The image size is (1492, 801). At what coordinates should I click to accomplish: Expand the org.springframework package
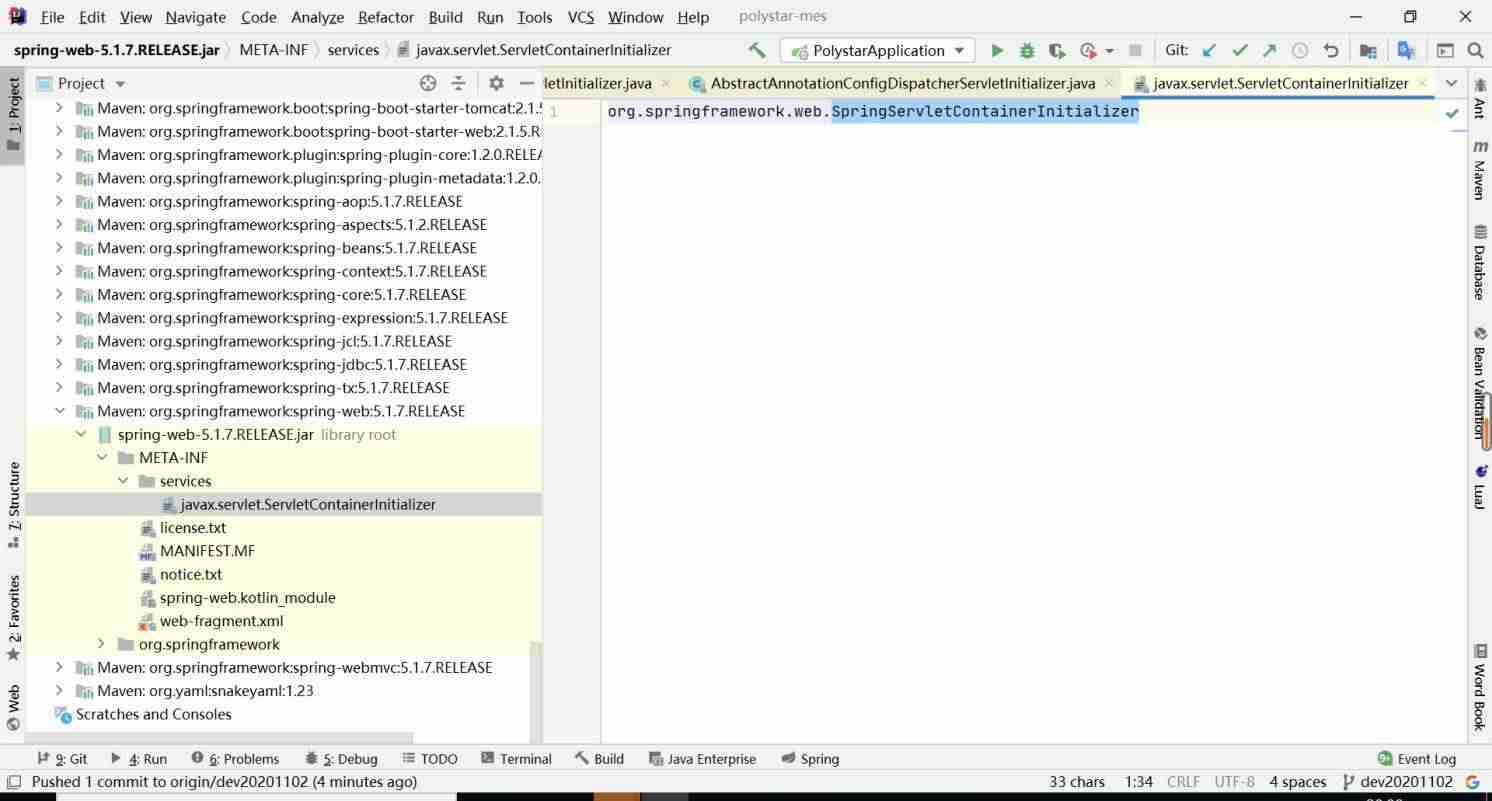pos(101,644)
